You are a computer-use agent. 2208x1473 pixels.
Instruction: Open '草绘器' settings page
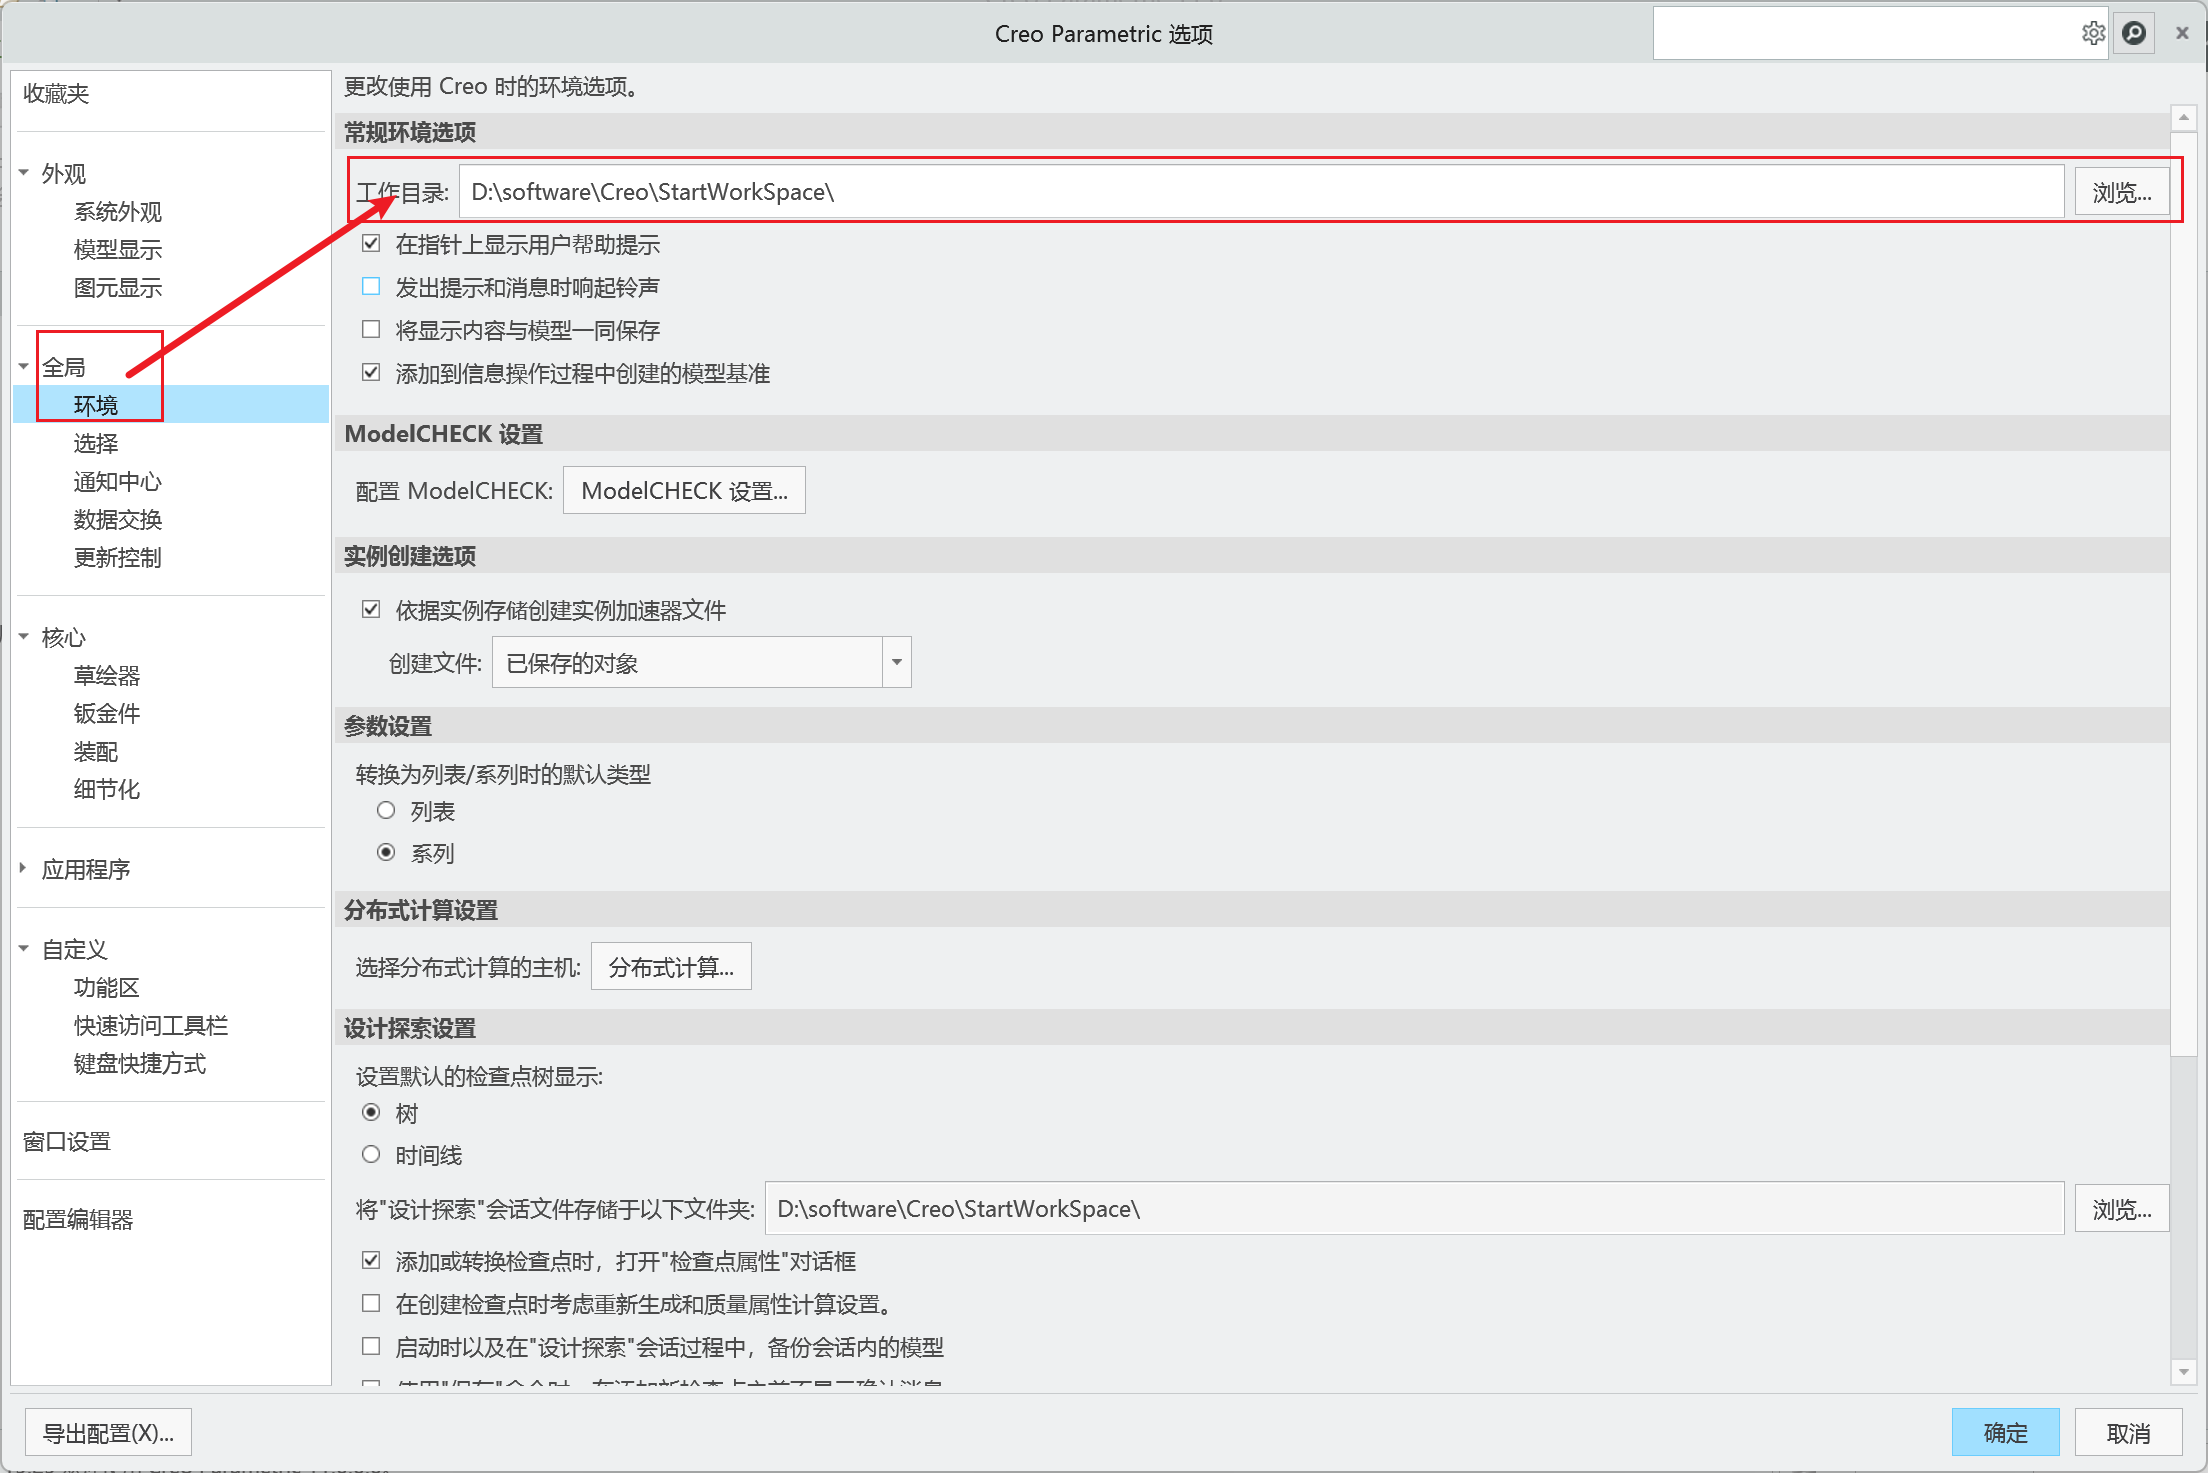pos(107,676)
